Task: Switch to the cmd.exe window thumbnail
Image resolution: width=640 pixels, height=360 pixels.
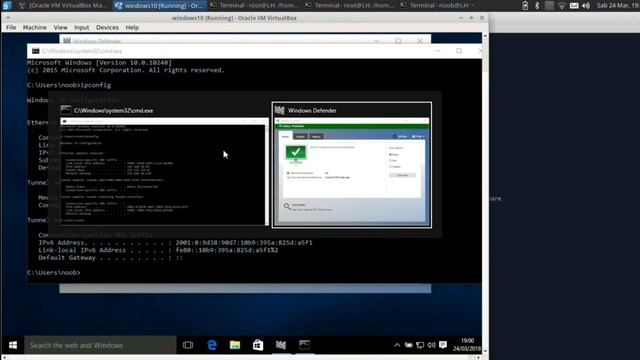Action: pyautogui.click(x=164, y=165)
